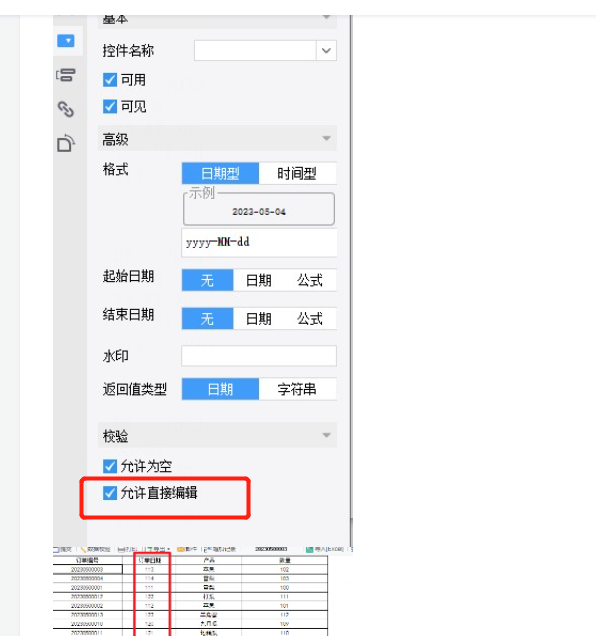
Task: Set 起始日期 to 公式
Action: point(310,280)
